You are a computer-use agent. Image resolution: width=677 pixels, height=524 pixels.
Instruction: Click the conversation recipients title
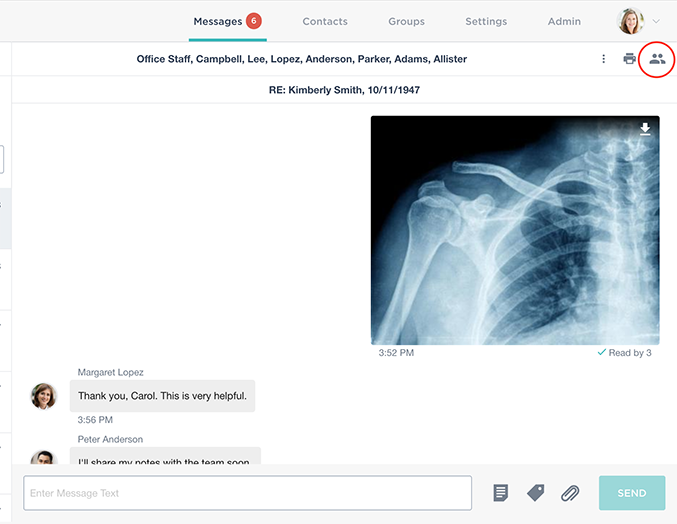(302, 59)
